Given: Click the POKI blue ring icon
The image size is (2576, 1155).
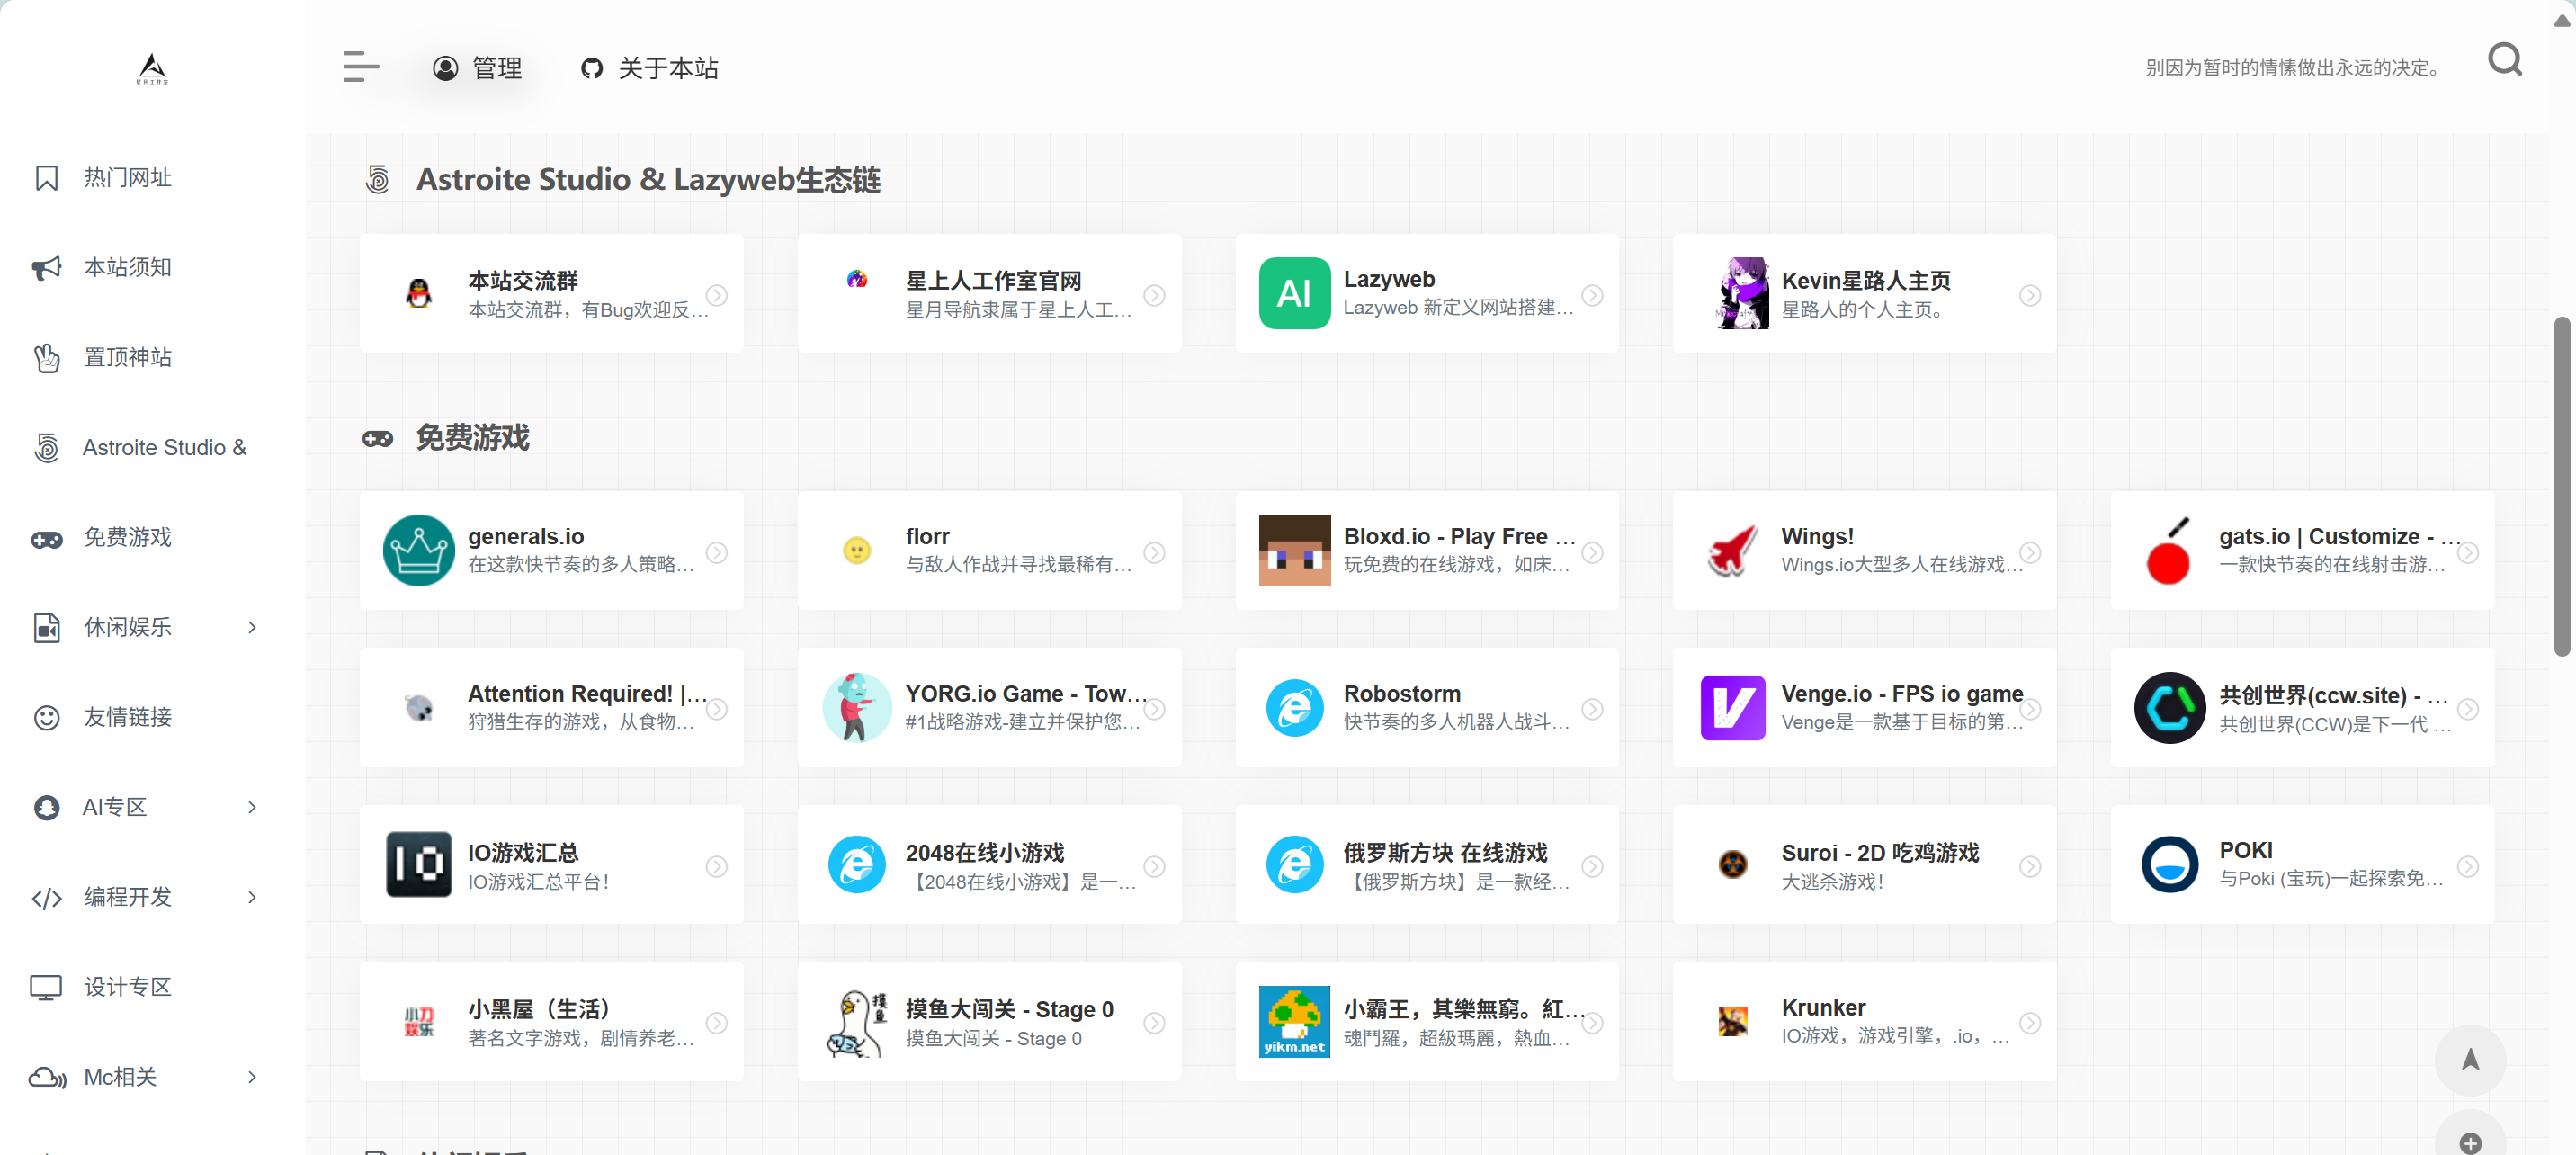Looking at the screenshot, I should 2170,865.
